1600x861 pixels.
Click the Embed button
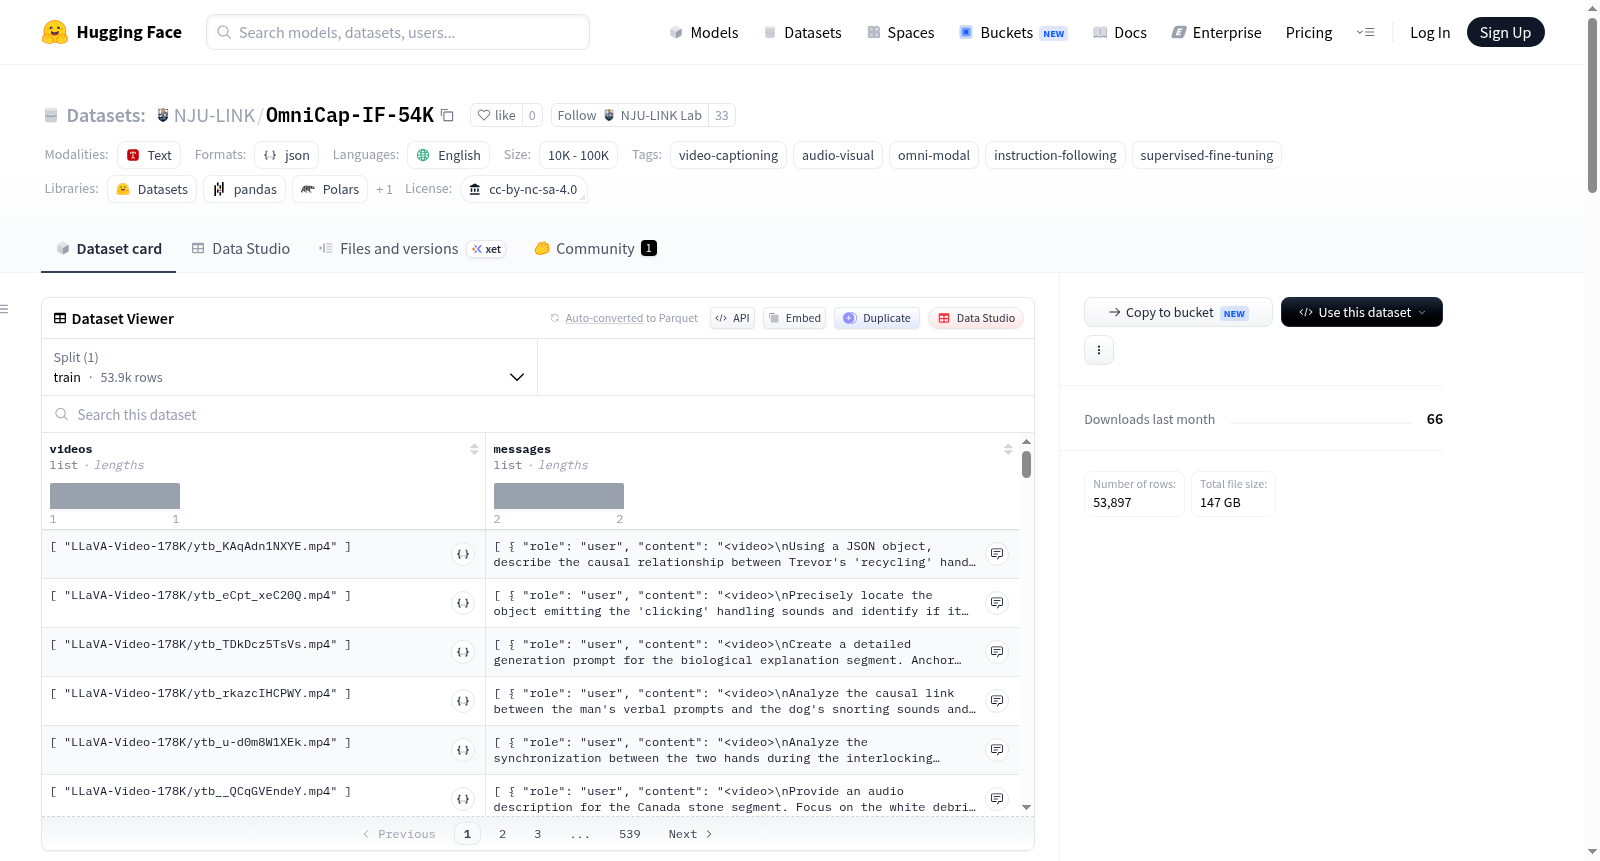pos(794,318)
